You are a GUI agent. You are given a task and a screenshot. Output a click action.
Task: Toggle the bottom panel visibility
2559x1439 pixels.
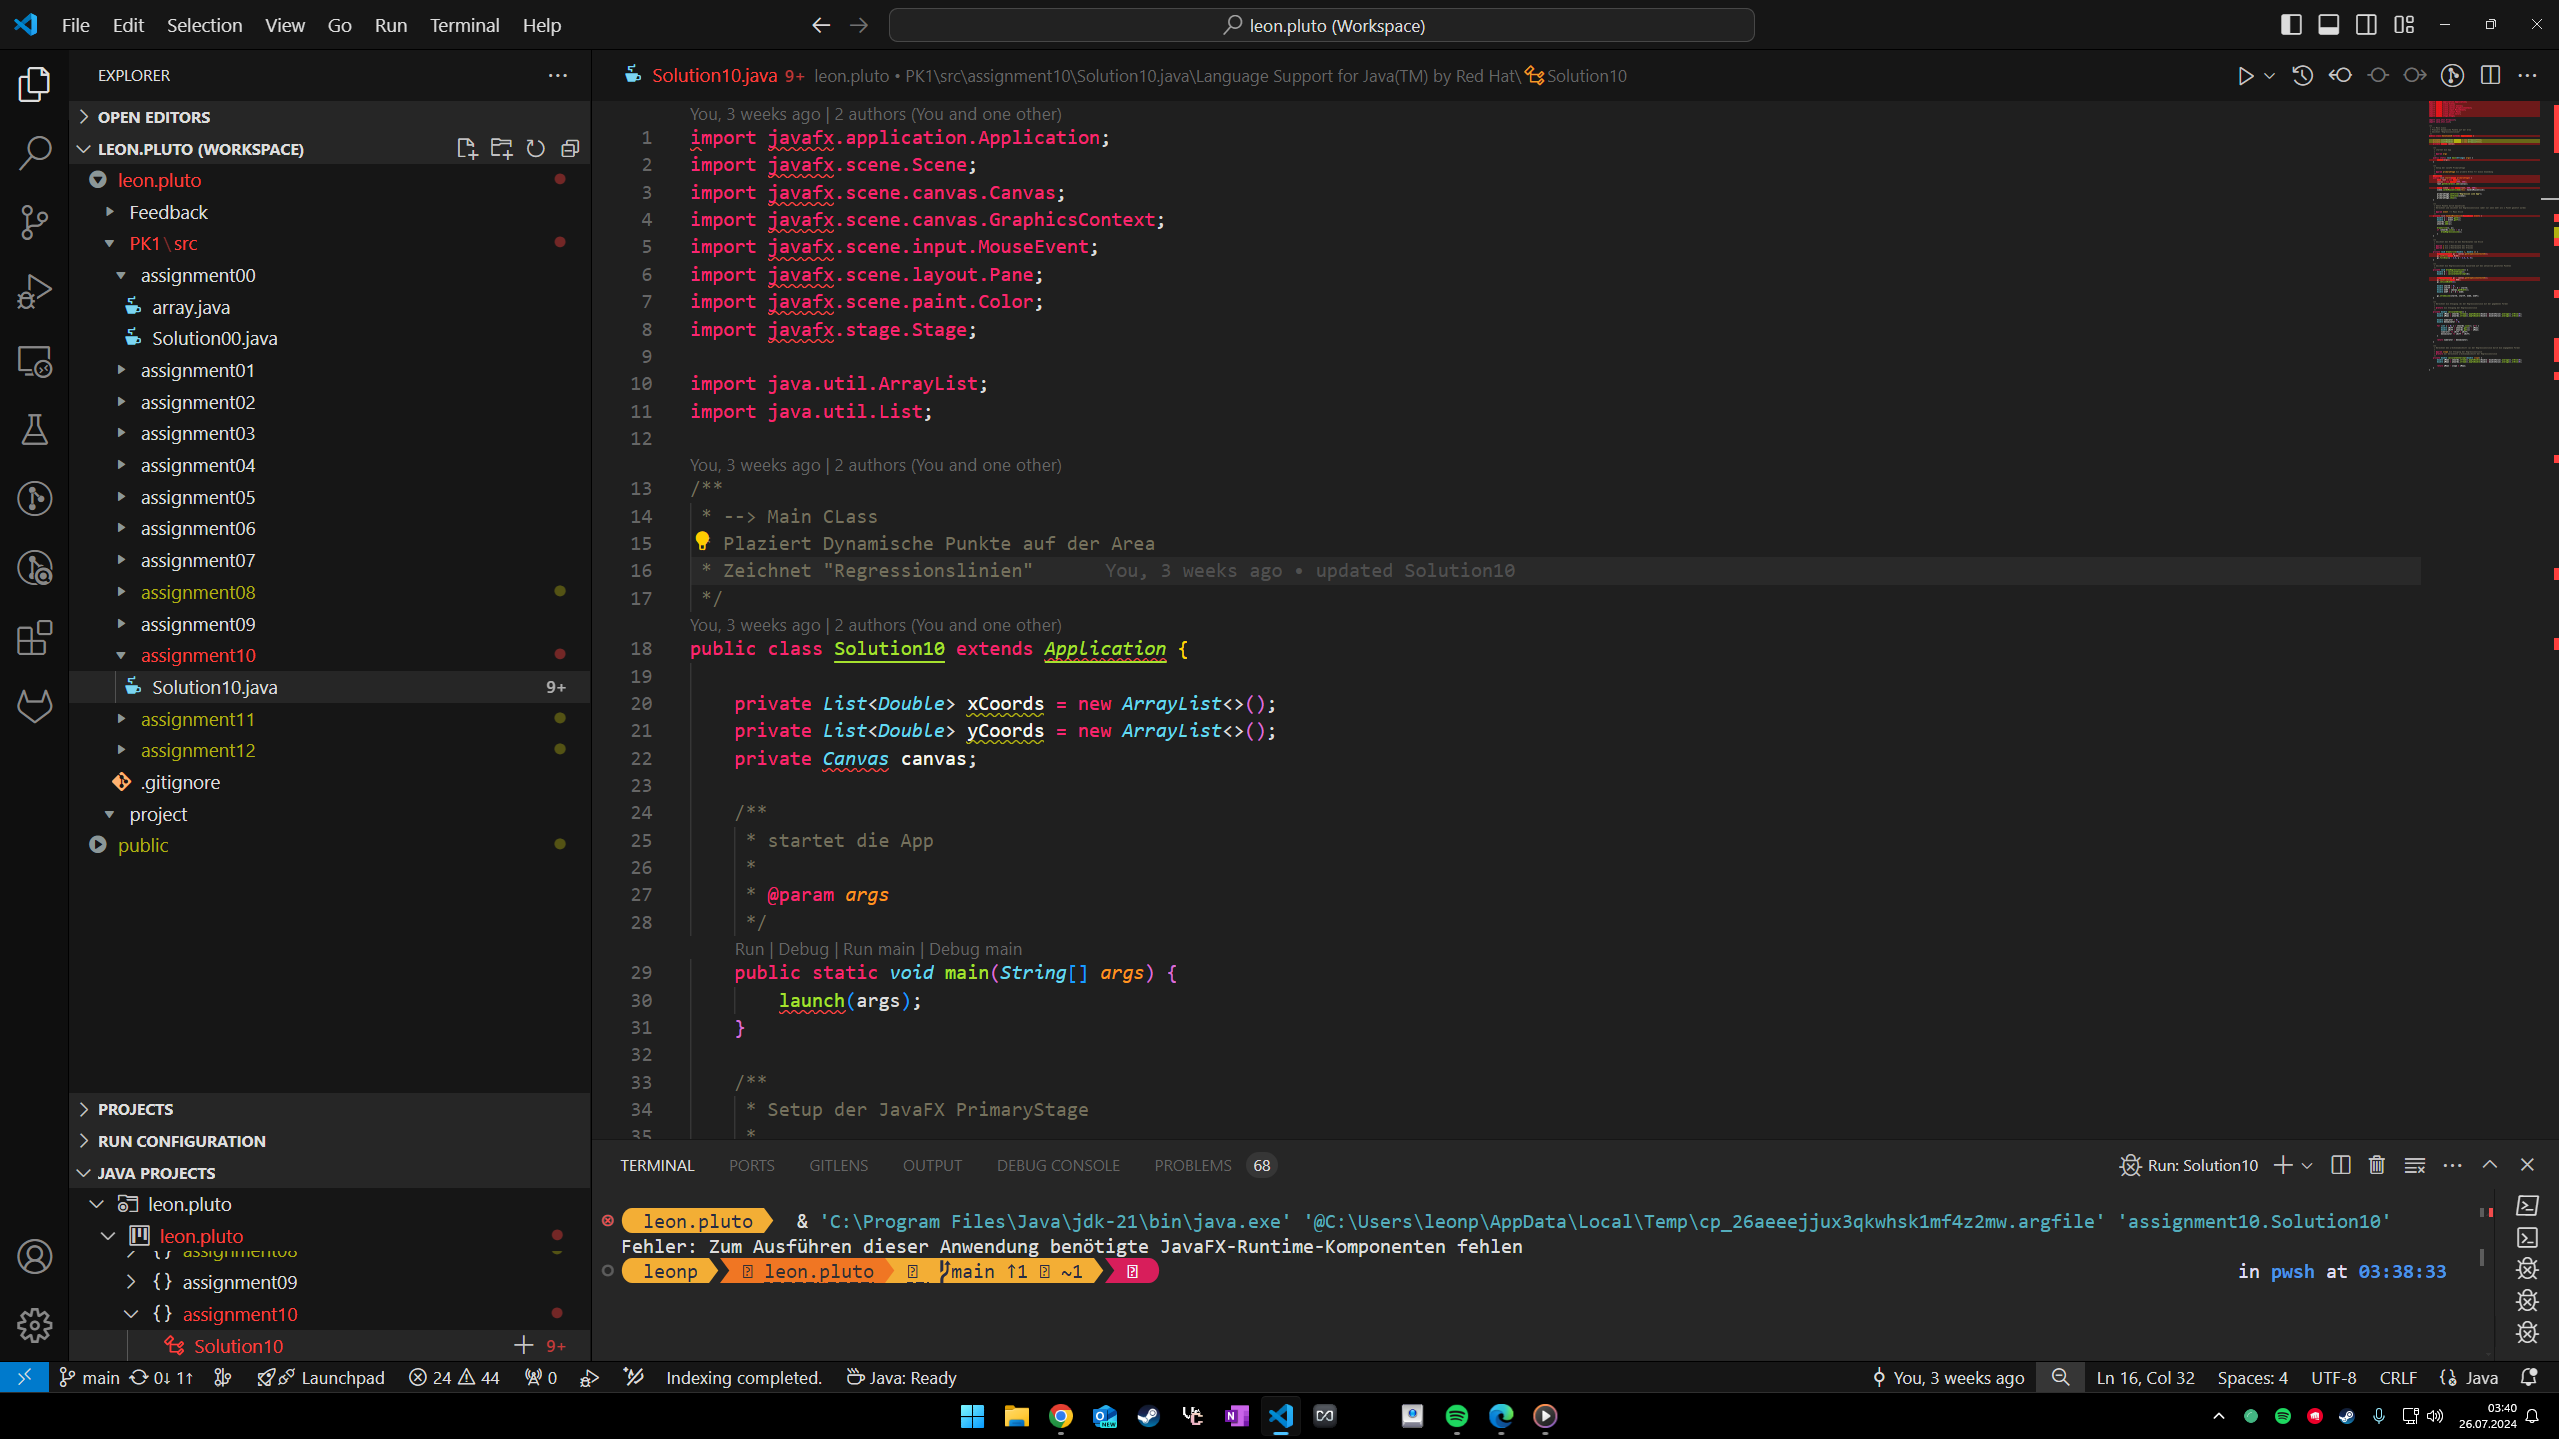[x=2328, y=24]
